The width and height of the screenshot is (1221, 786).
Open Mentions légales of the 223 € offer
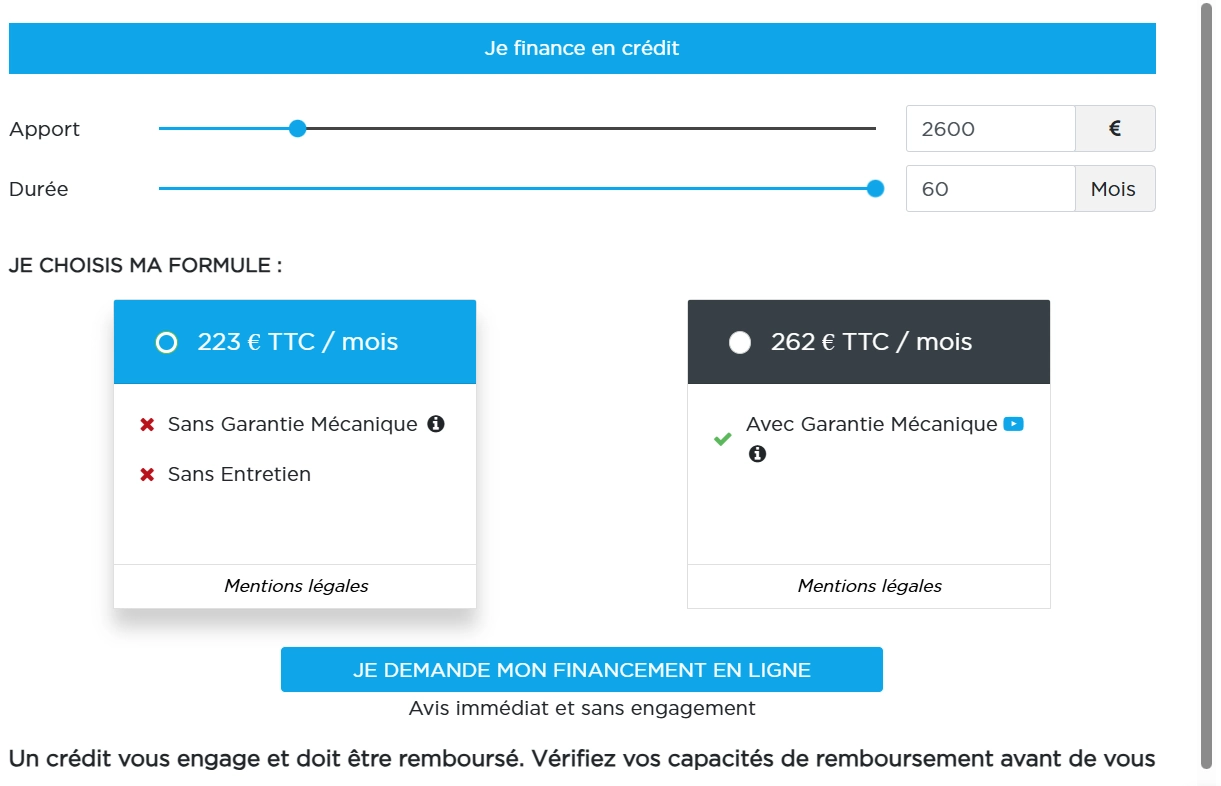point(296,586)
